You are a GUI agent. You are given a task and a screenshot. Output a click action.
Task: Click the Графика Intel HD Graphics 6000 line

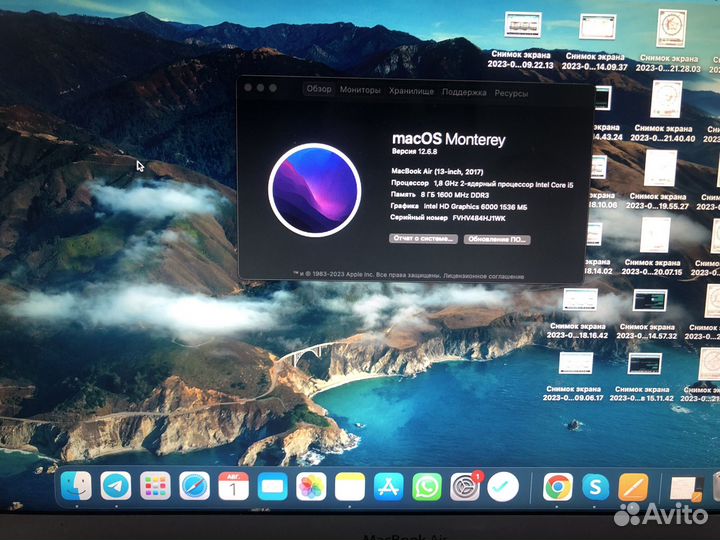coord(459,207)
